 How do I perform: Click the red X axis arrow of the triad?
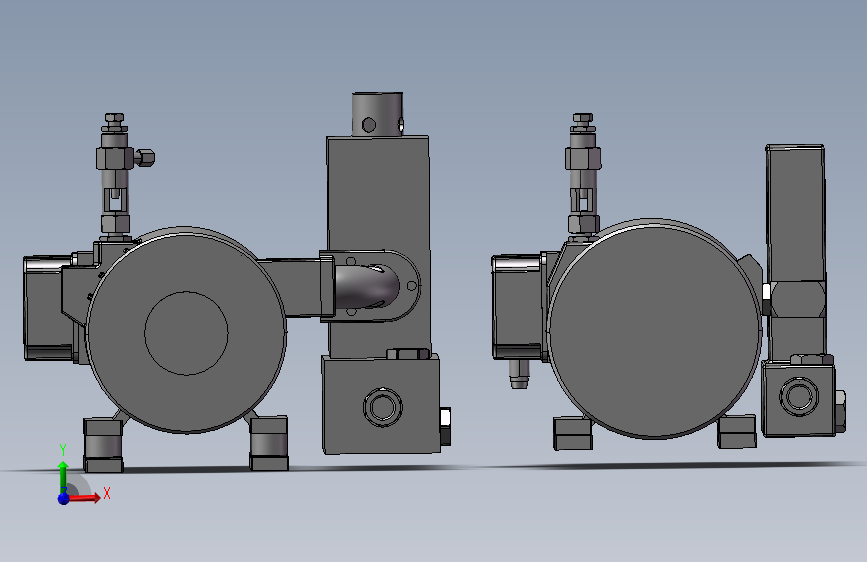[x=84, y=497]
